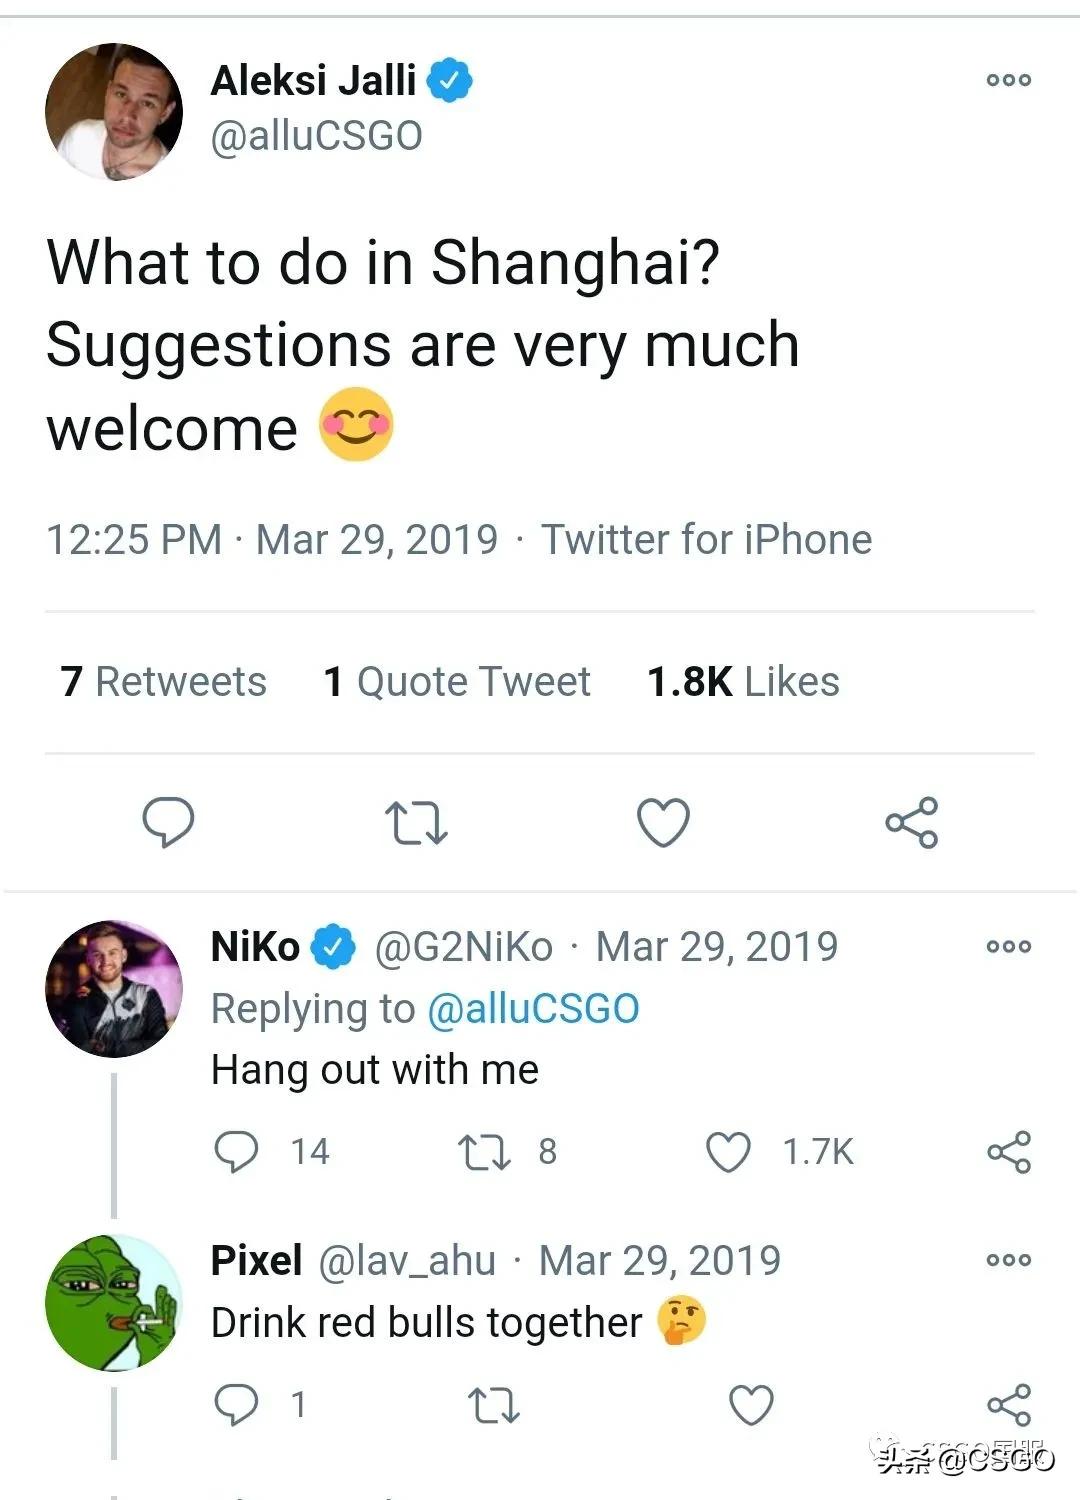Image resolution: width=1080 pixels, height=1500 pixels.
Task: Like the main tweet via the heart icon
Action: click(664, 822)
